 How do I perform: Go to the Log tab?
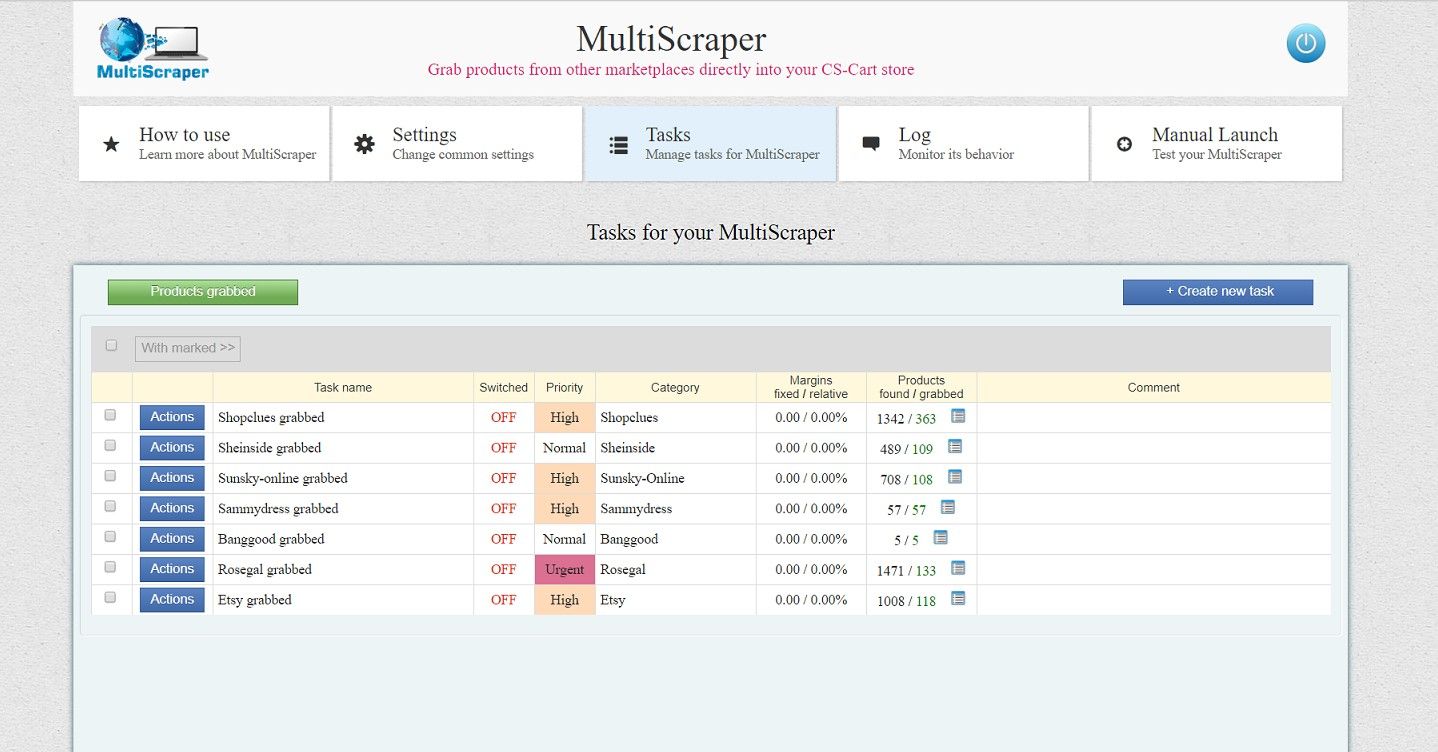click(x=963, y=144)
